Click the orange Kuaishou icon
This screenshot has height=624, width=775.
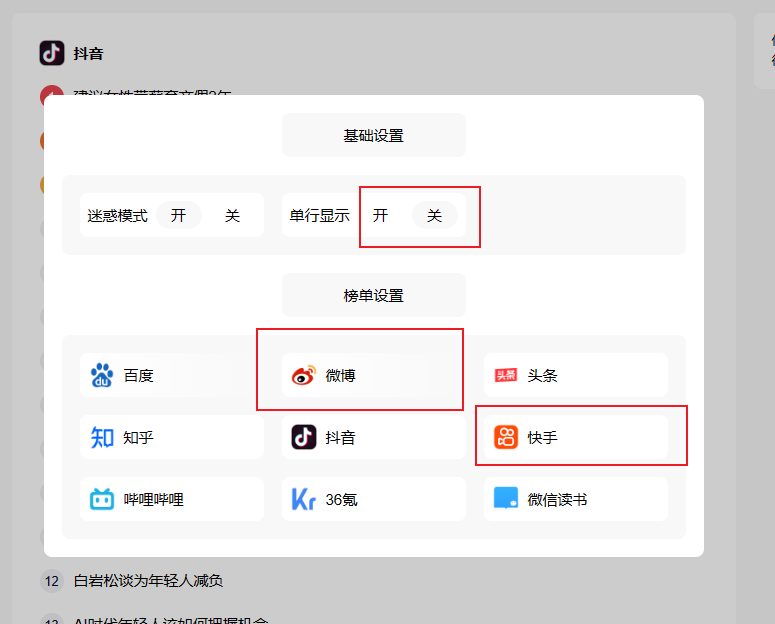tap(506, 438)
